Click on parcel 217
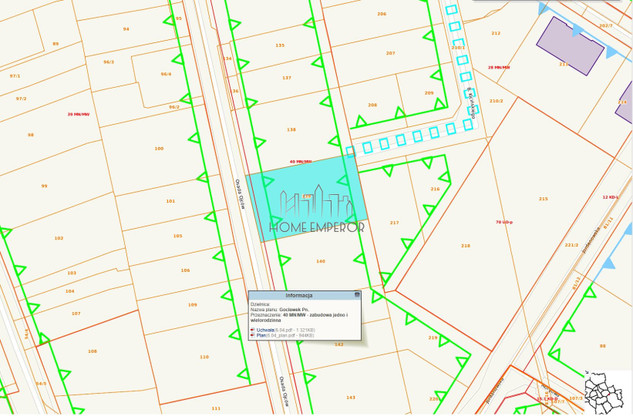Viewport: 633px width, 416px height. (394, 222)
